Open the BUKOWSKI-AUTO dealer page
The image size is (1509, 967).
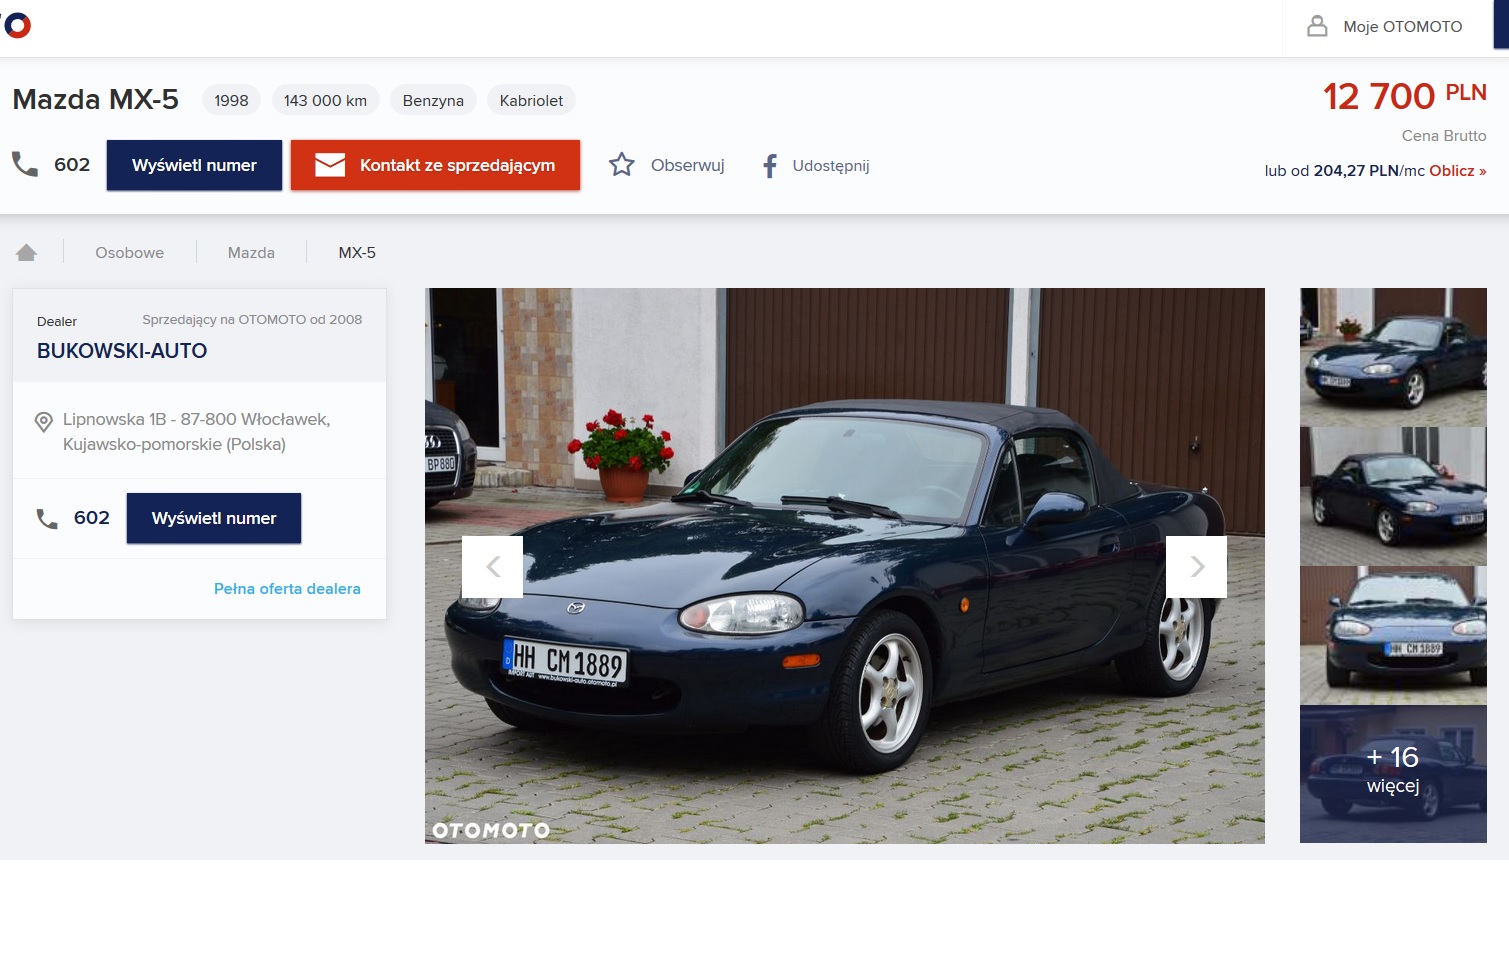122,351
